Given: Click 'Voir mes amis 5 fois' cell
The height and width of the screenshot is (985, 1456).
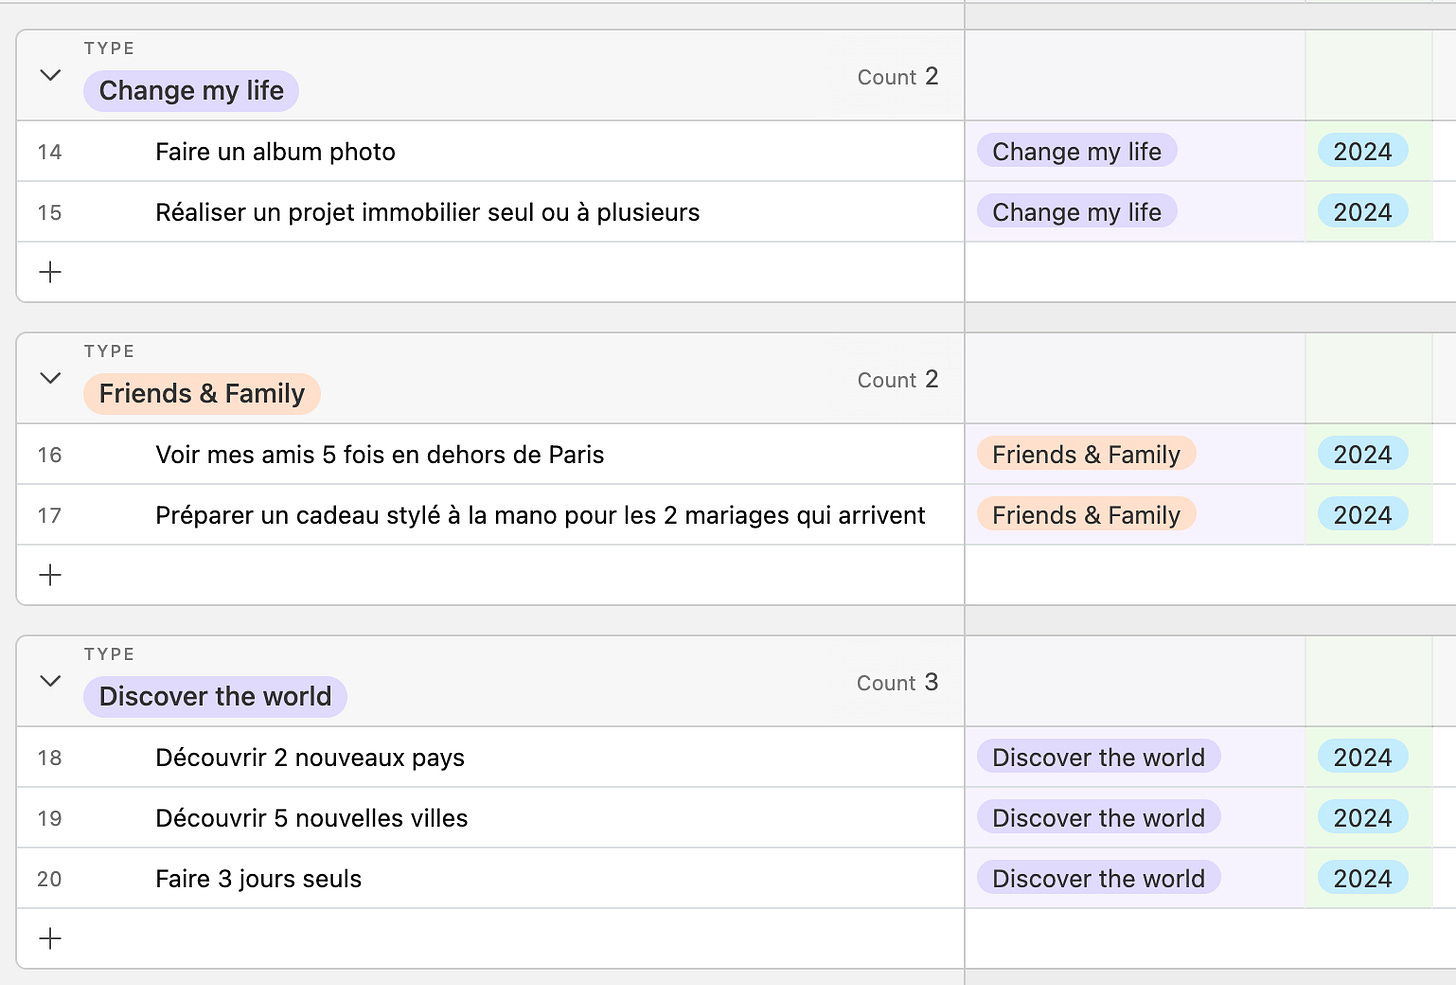Looking at the screenshot, I should tap(379, 455).
